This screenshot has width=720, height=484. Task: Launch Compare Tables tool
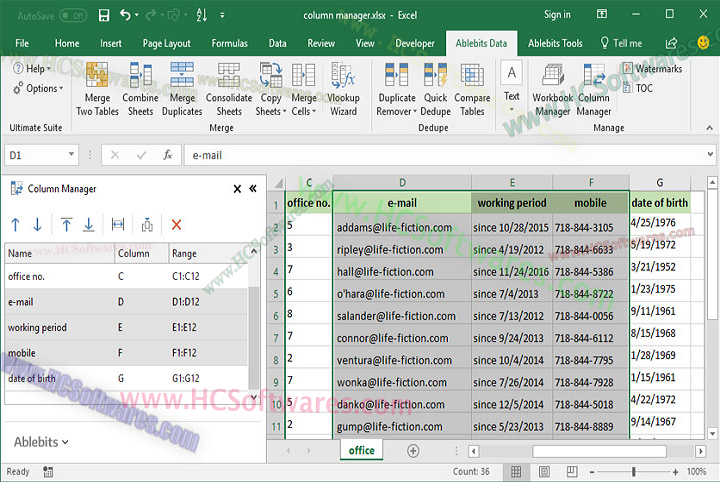coord(472,89)
